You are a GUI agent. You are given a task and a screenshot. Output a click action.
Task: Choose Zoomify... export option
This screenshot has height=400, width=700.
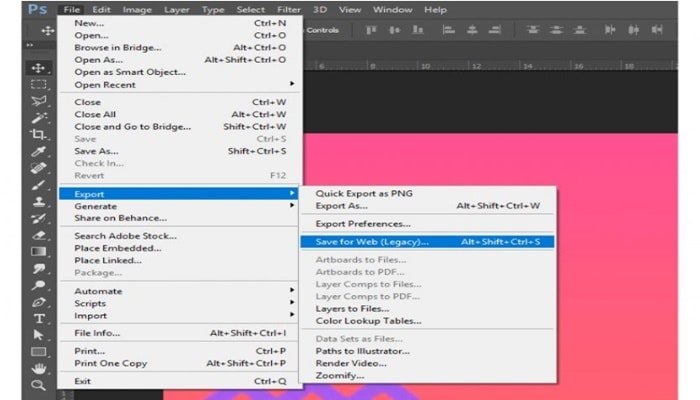point(428,375)
